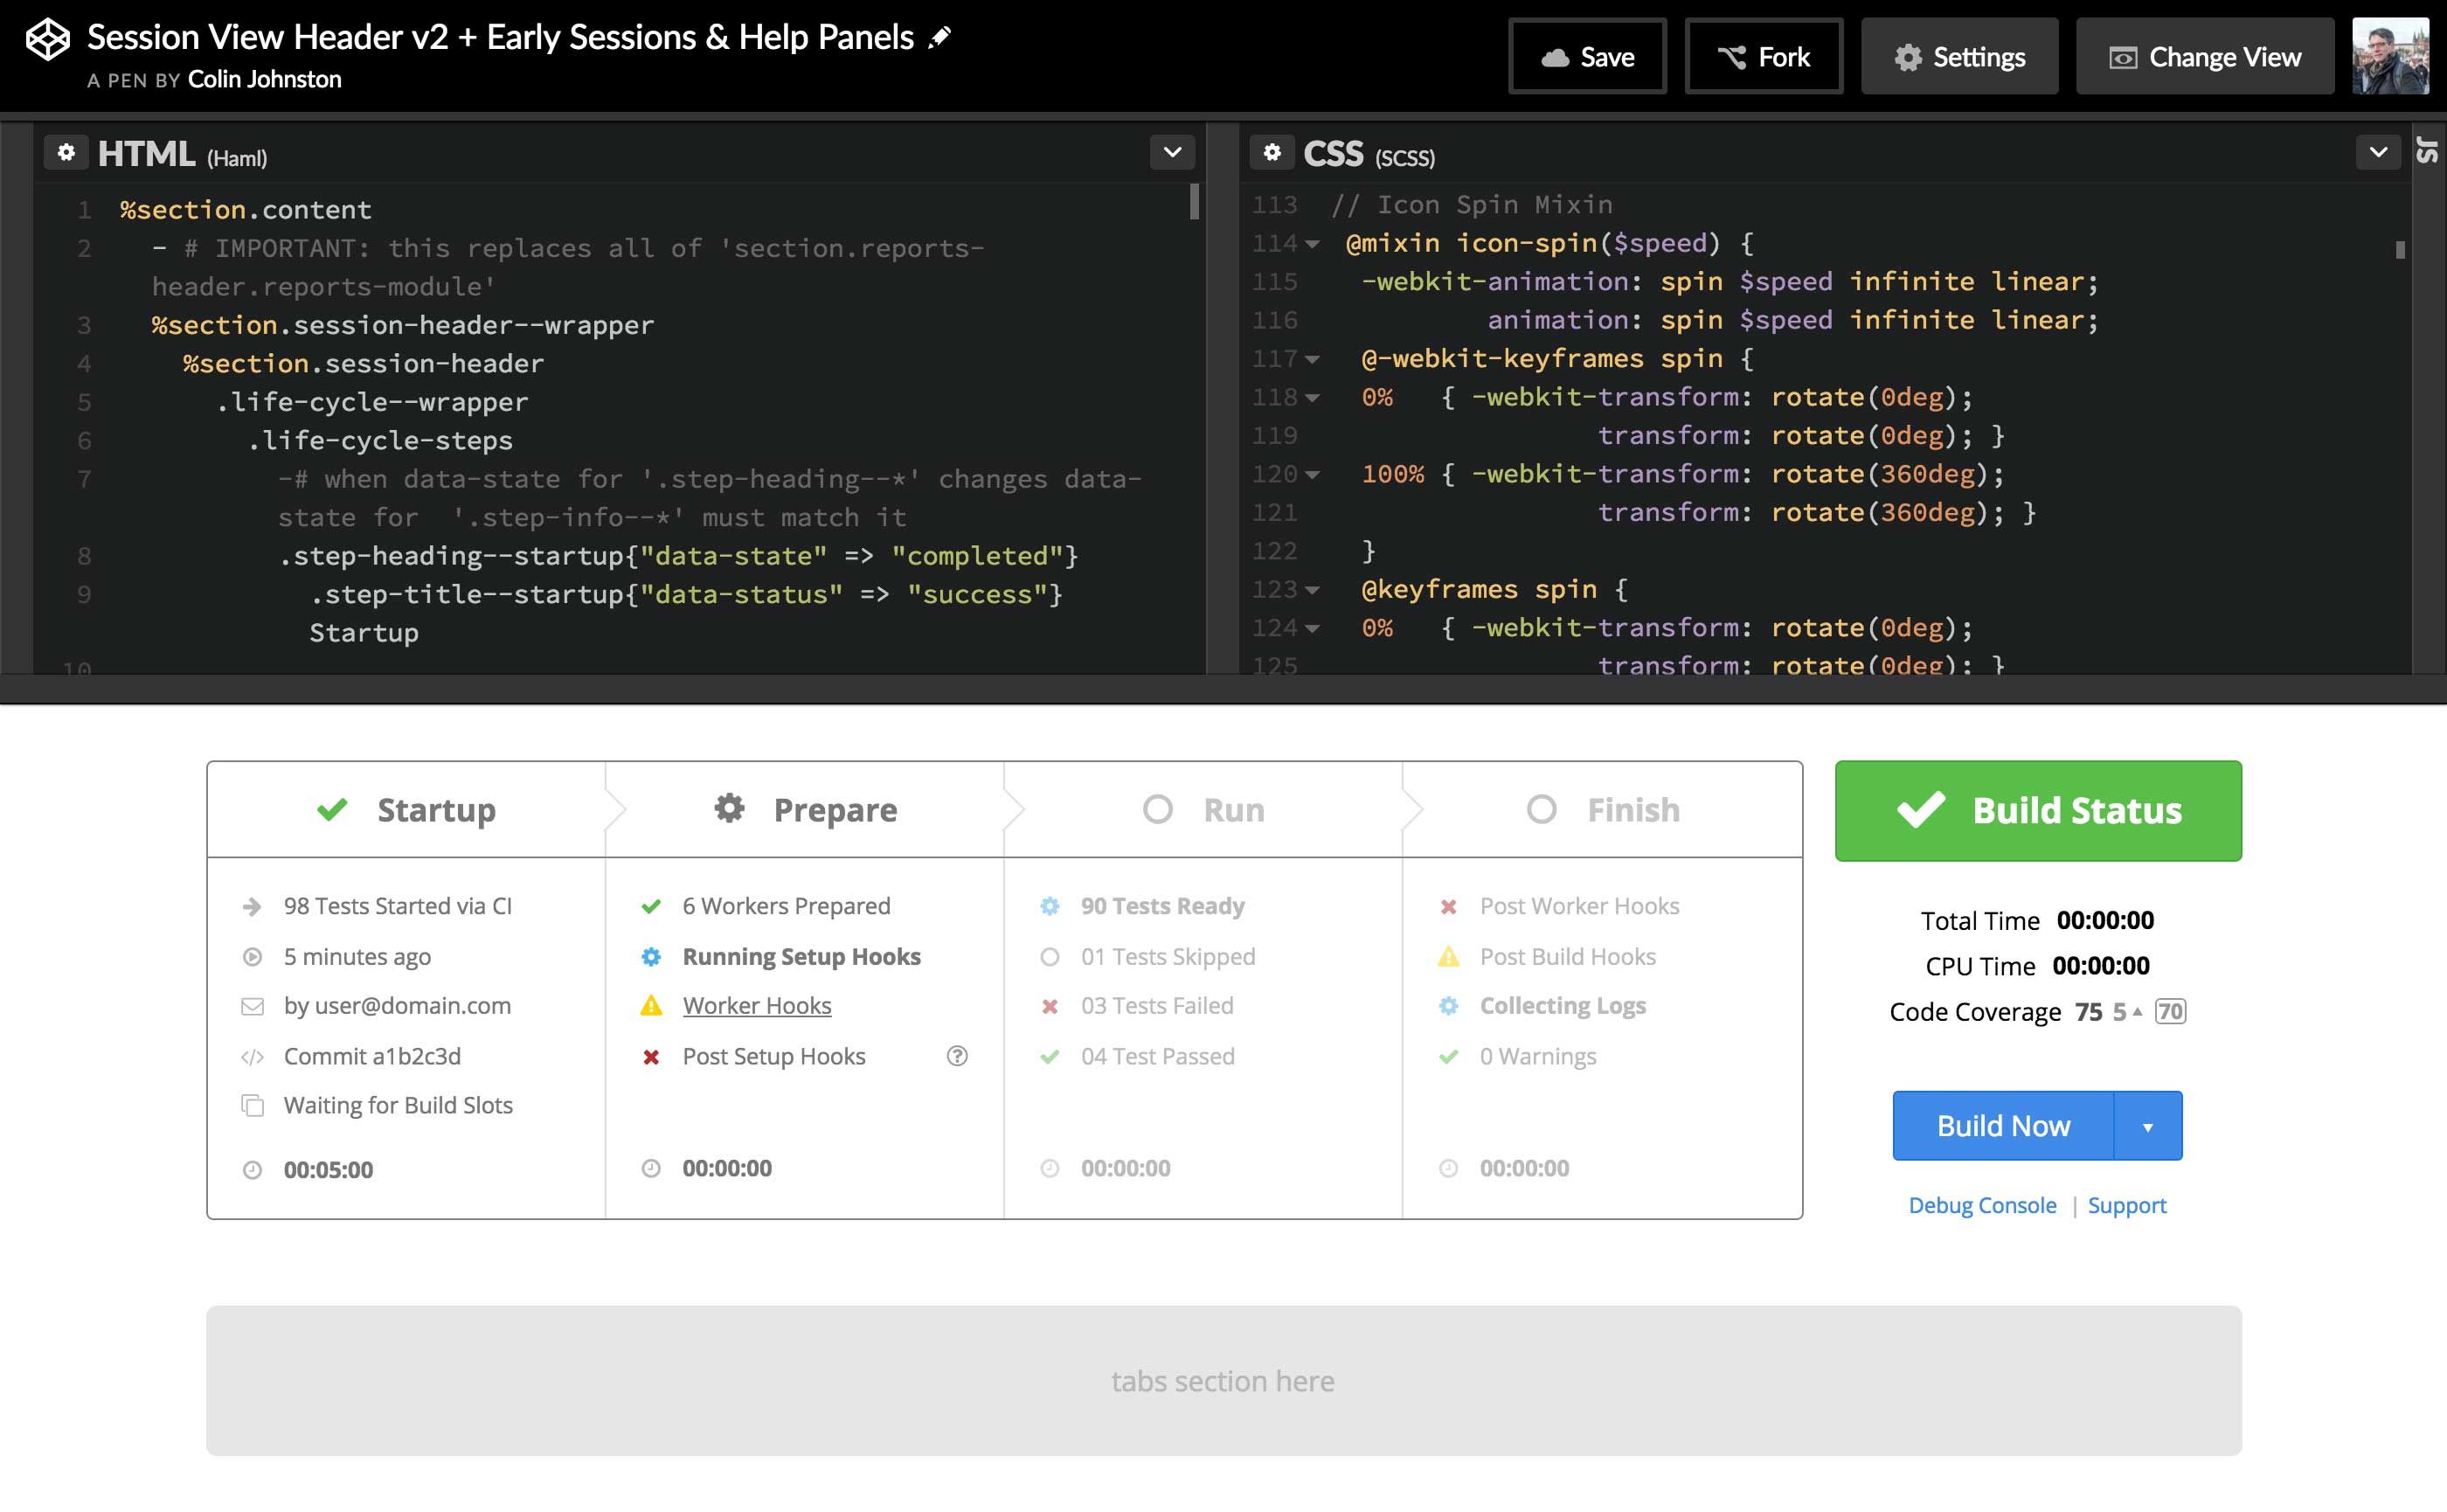Click the pencil icon to edit pen title

point(939,38)
